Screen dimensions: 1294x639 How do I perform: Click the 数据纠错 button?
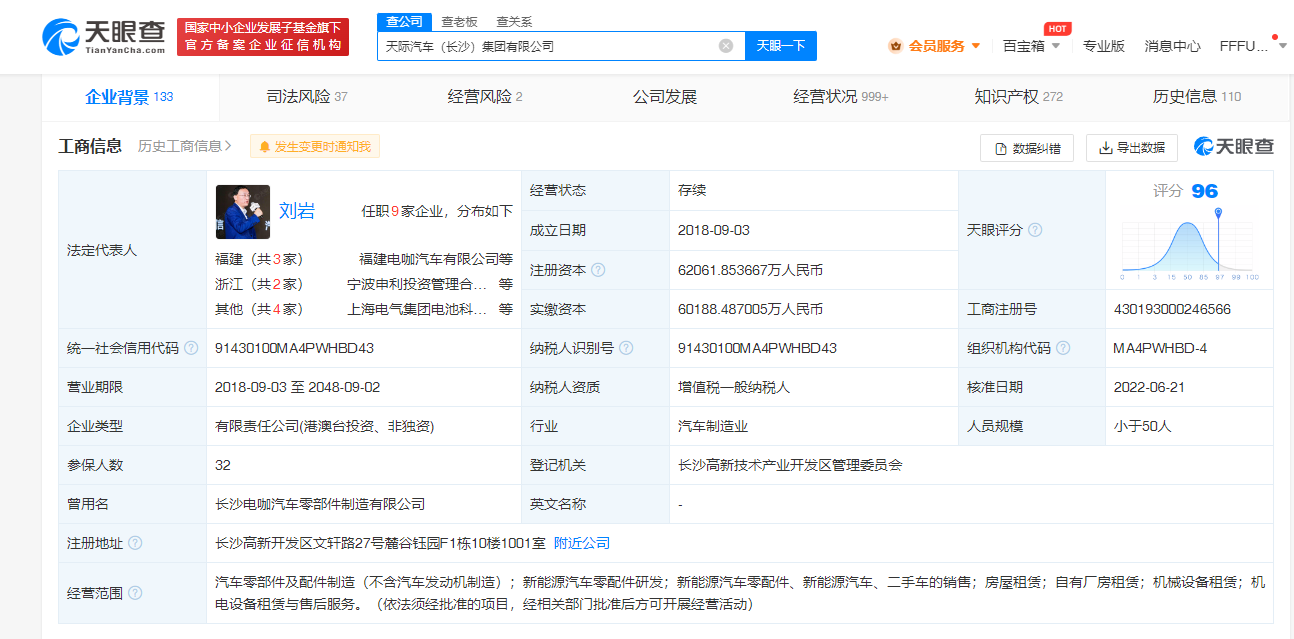pos(1027,148)
